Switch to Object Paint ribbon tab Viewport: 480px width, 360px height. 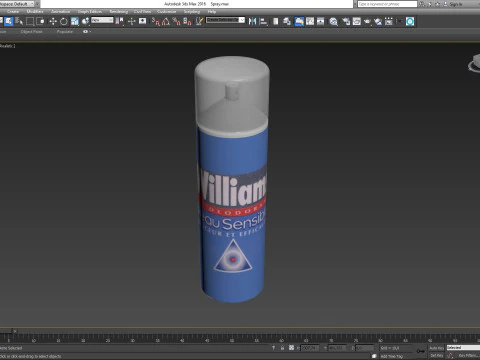pyautogui.click(x=31, y=32)
